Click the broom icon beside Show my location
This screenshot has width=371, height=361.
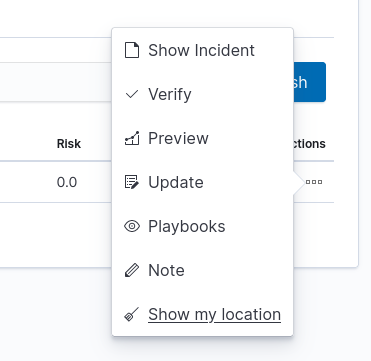[132, 314]
